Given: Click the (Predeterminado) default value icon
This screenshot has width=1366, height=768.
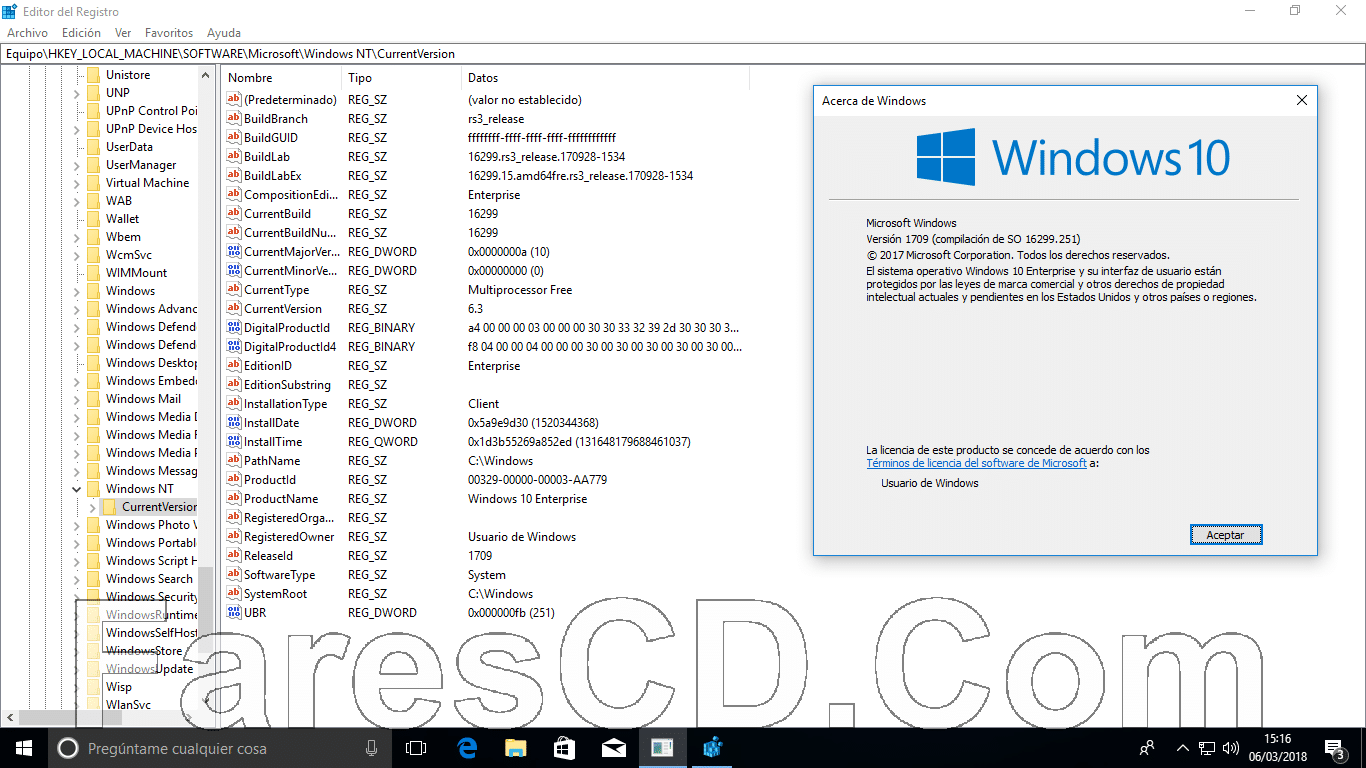Looking at the screenshot, I should click(234, 99).
